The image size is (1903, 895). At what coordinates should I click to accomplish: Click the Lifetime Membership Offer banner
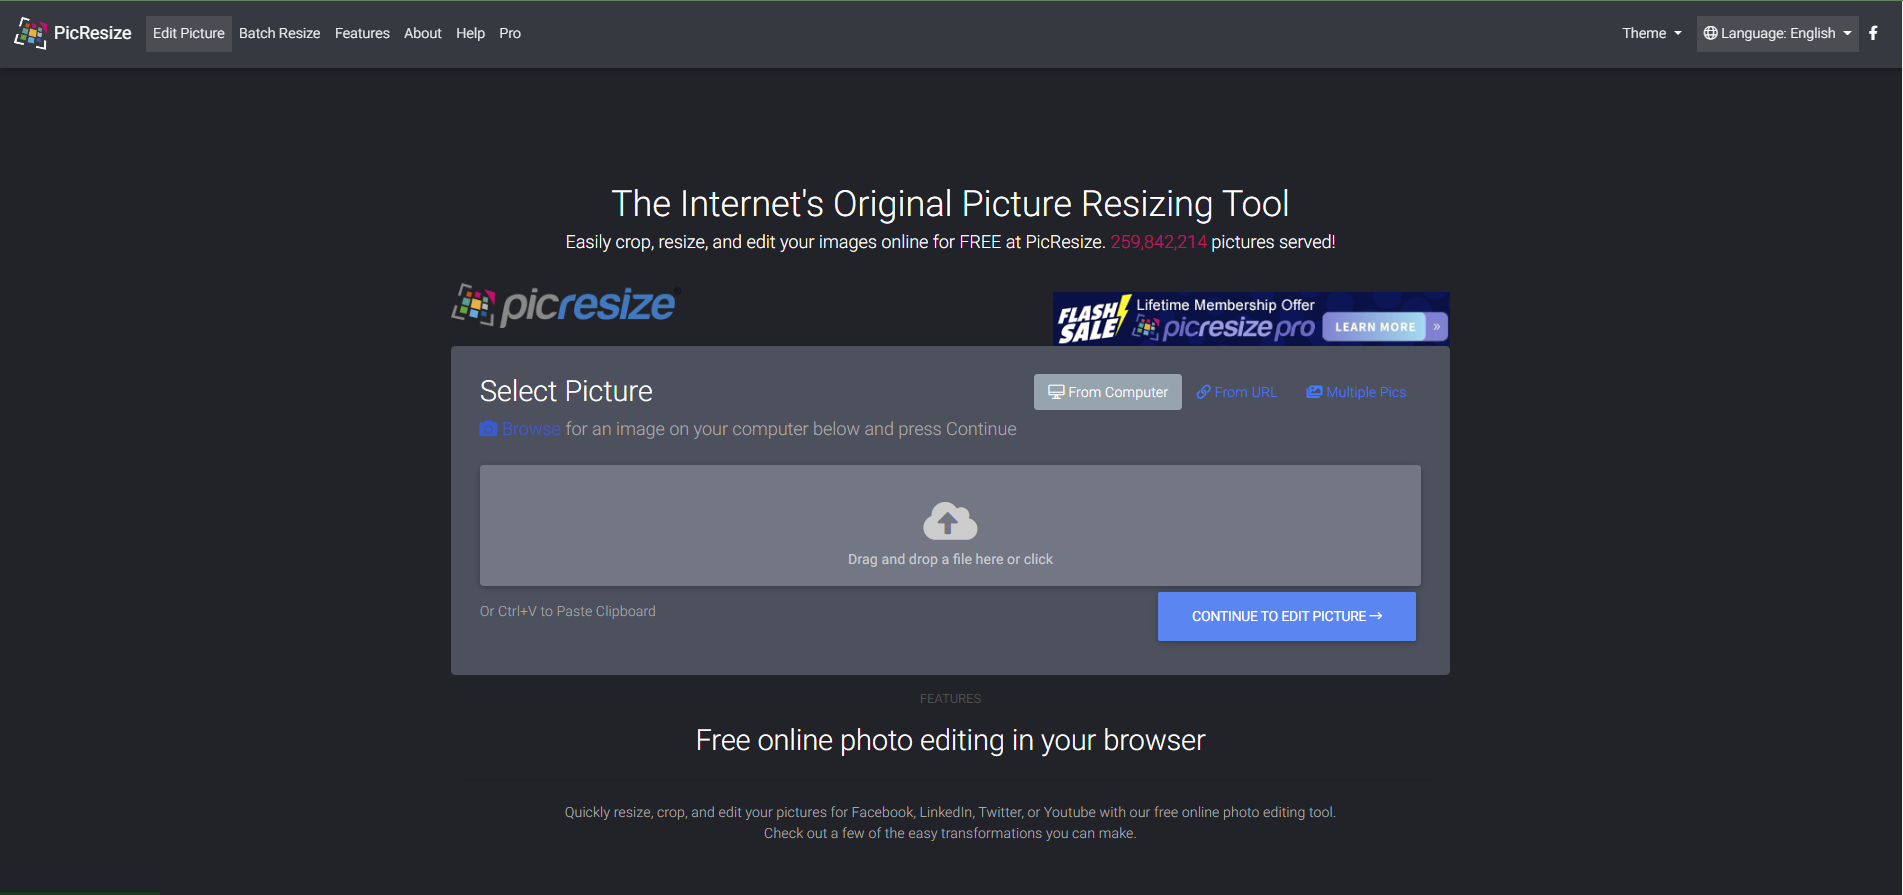(1250, 318)
